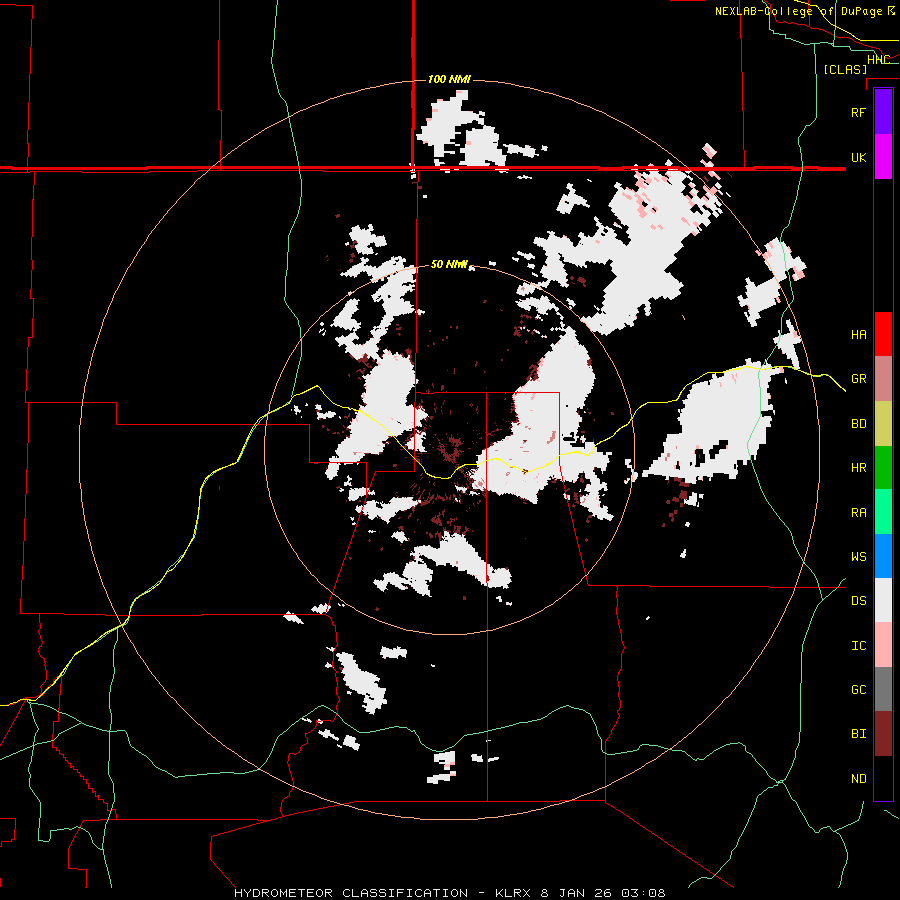Image resolution: width=900 pixels, height=900 pixels.
Task: Click the ND black legend swatch
Action: click(x=883, y=778)
